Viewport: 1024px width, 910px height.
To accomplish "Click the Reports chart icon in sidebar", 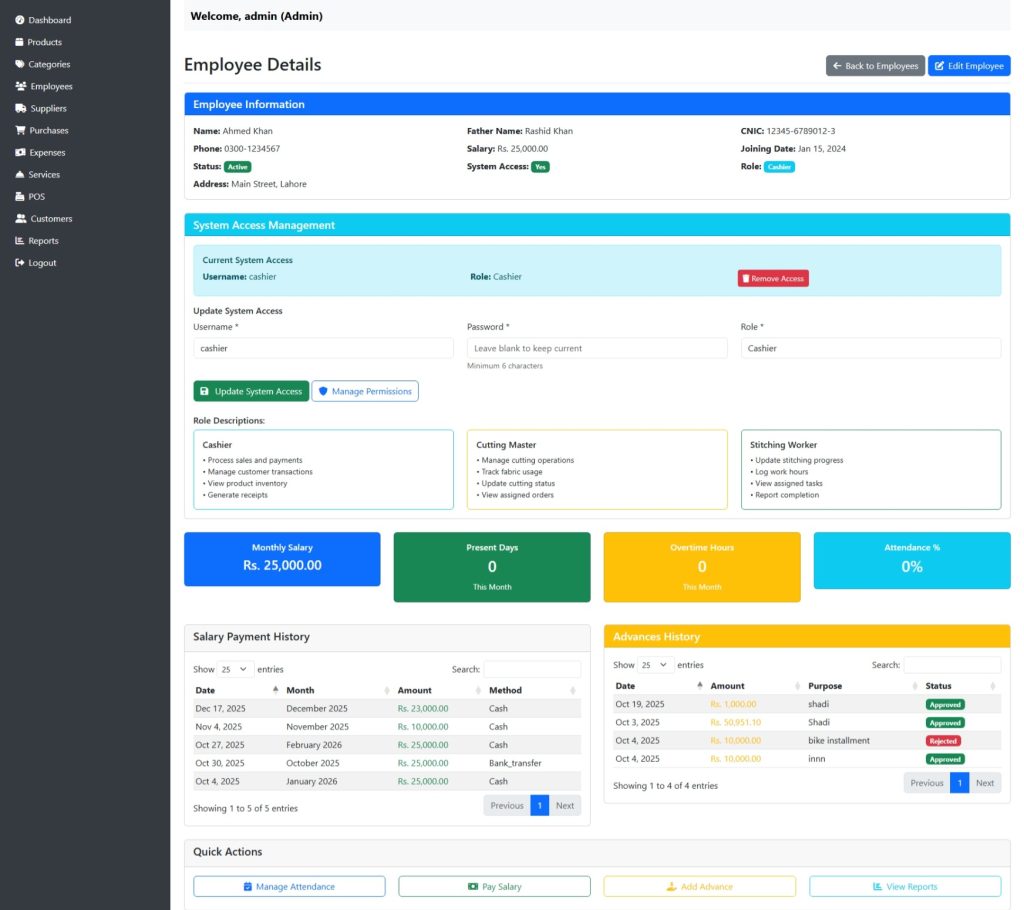I will click(20, 241).
